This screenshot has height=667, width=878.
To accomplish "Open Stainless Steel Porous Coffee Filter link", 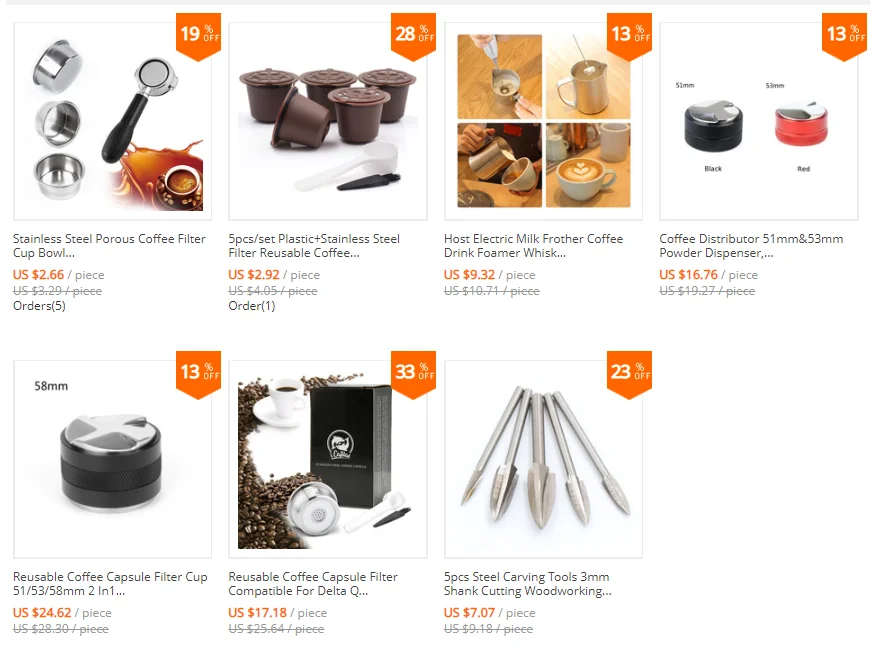I will pos(109,245).
